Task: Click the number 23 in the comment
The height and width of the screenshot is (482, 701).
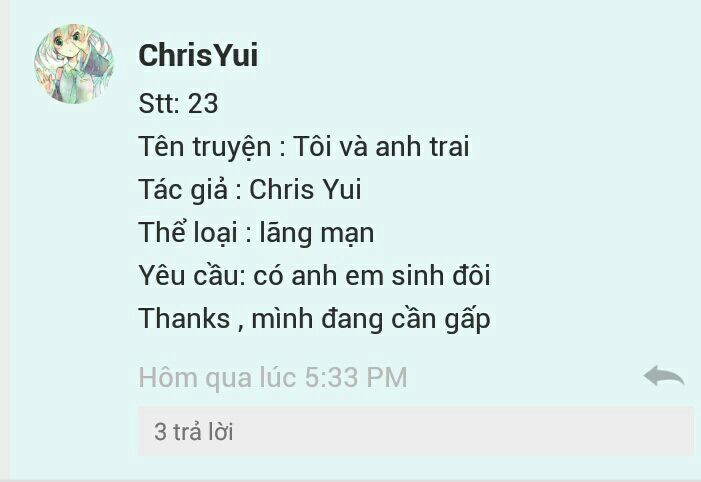Action: point(203,103)
